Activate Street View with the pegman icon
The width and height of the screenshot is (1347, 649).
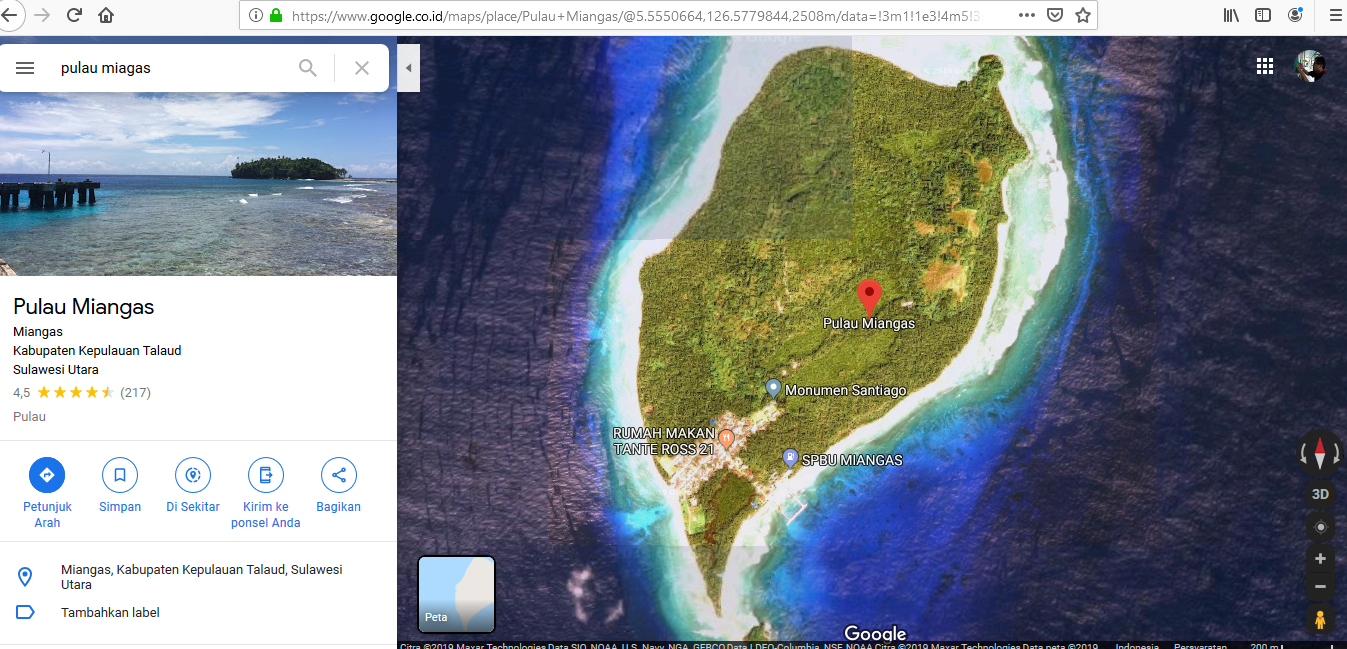1320,619
